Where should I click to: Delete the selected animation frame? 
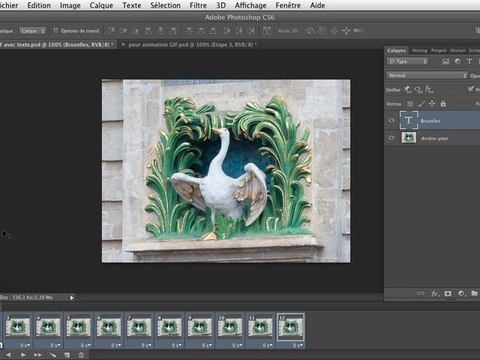81,355
